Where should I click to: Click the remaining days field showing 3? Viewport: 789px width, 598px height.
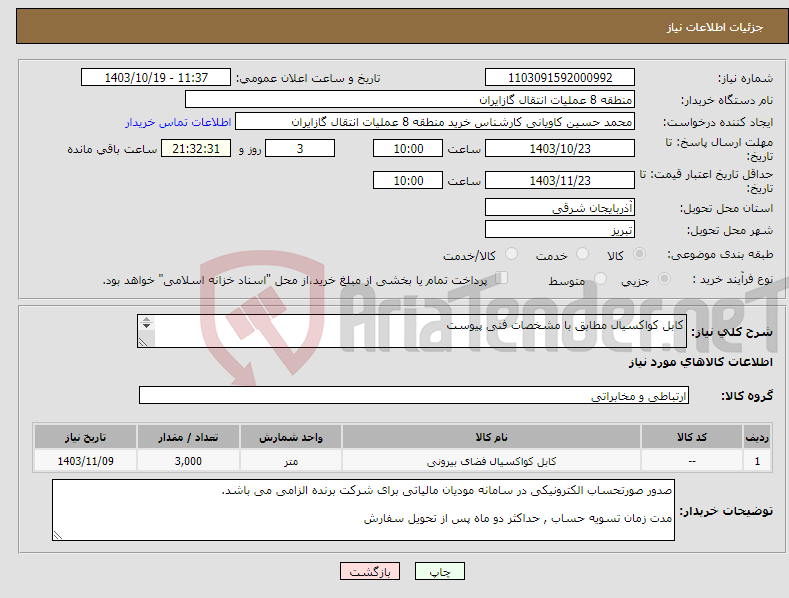pyautogui.click(x=300, y=148)
